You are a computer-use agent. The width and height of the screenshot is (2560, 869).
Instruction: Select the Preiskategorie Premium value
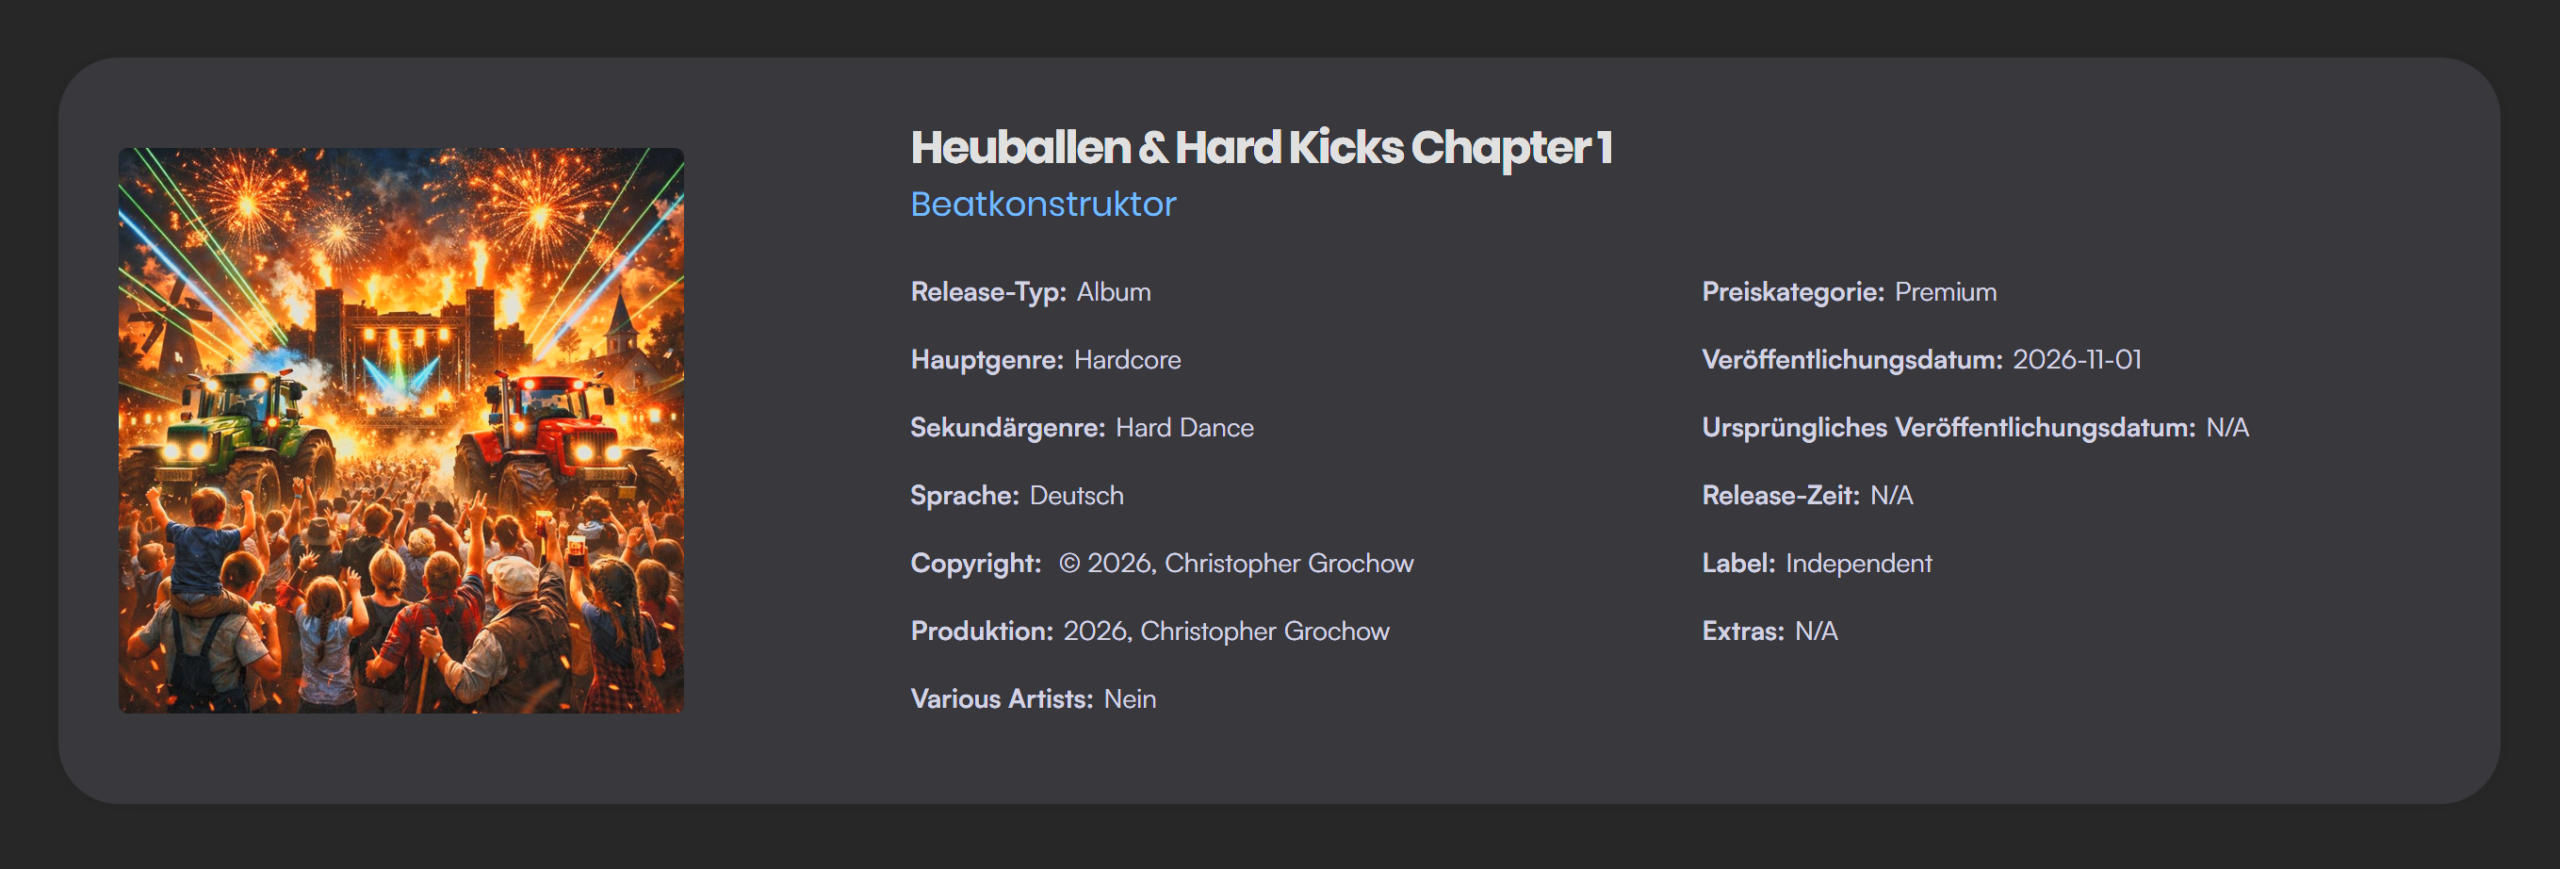pos(1945,292)
